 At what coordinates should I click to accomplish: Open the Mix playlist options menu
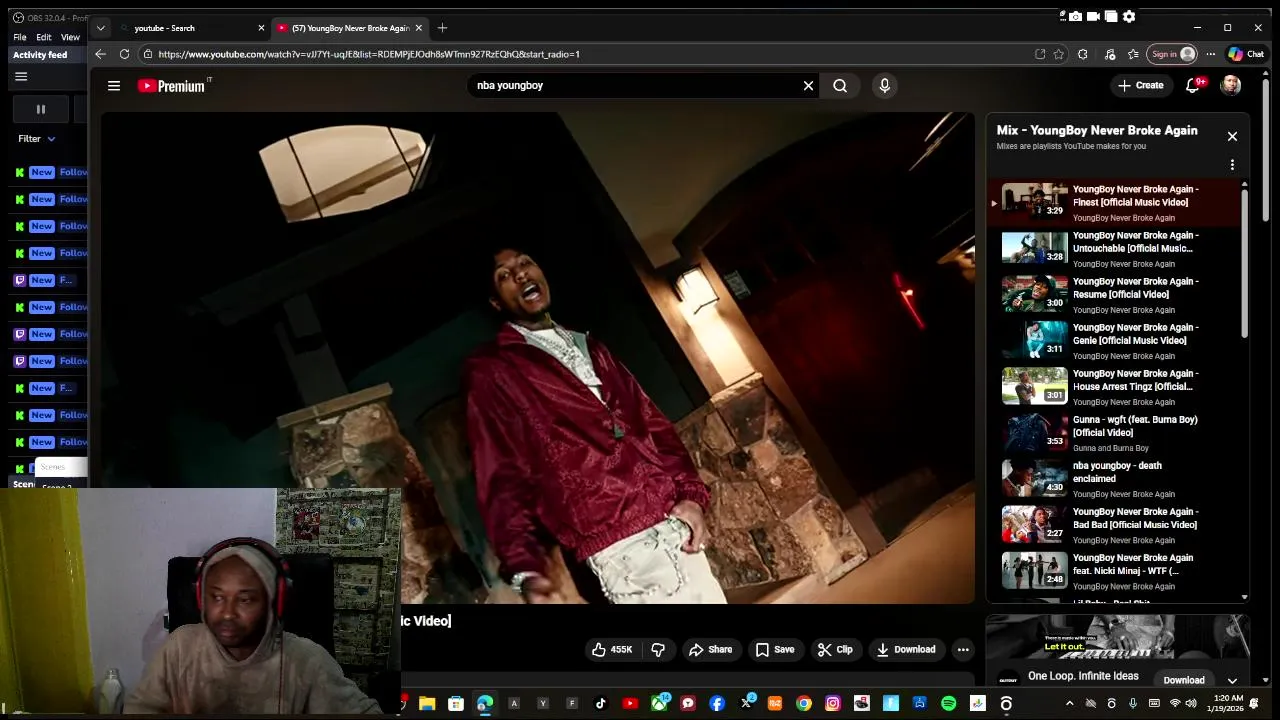click(1232, 165)
